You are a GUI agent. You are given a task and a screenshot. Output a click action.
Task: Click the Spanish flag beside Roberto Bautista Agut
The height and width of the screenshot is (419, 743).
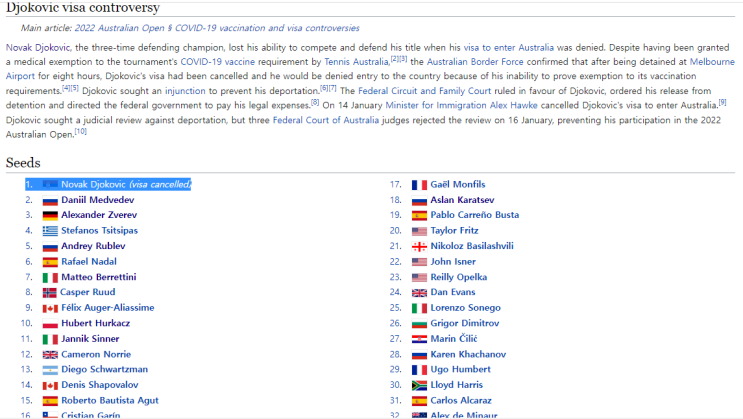(50, 401)
